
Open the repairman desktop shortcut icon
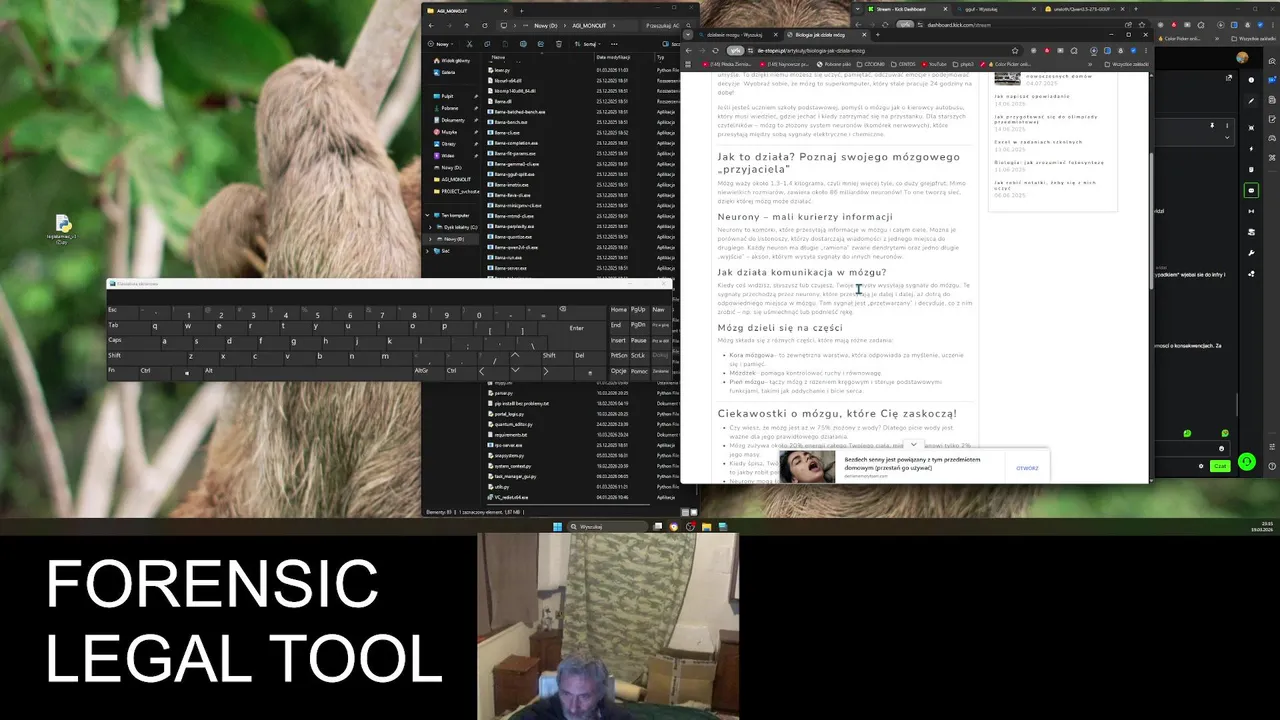tap(62, 229)
